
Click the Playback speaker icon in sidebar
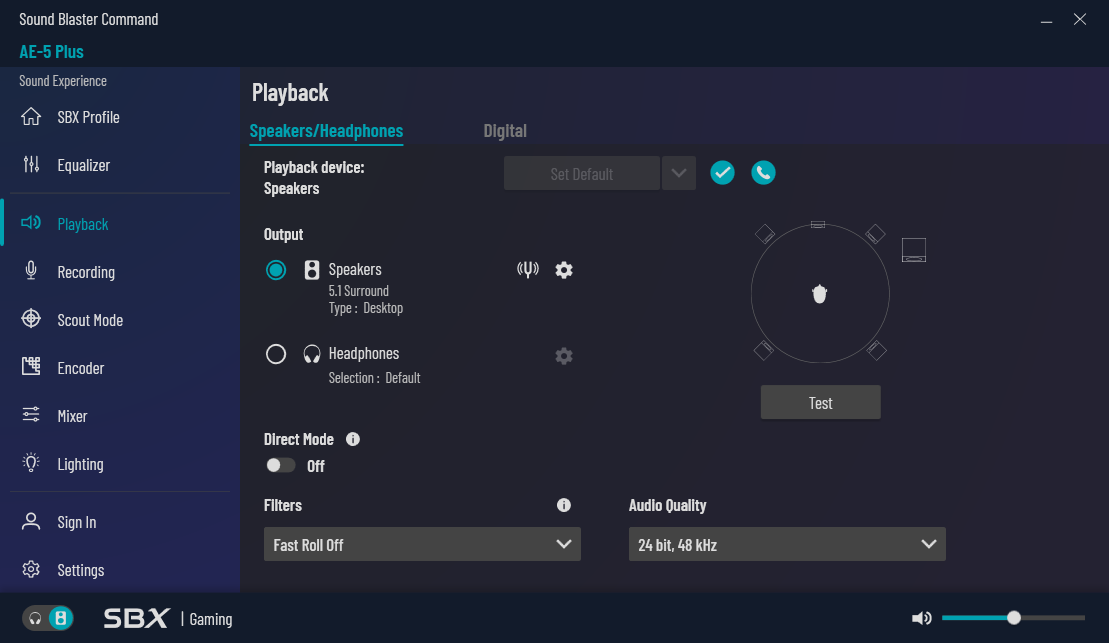coord(31,223)
